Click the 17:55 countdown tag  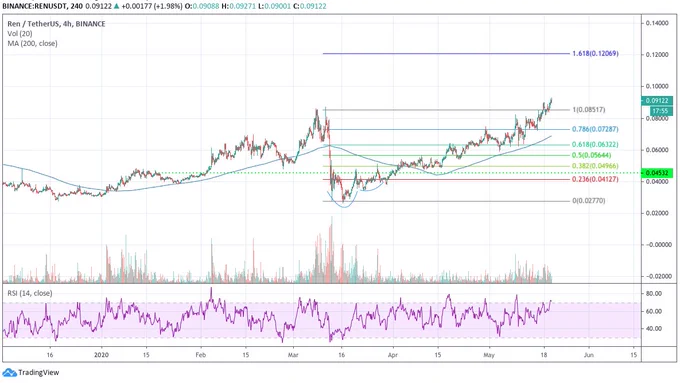[661, 111]
